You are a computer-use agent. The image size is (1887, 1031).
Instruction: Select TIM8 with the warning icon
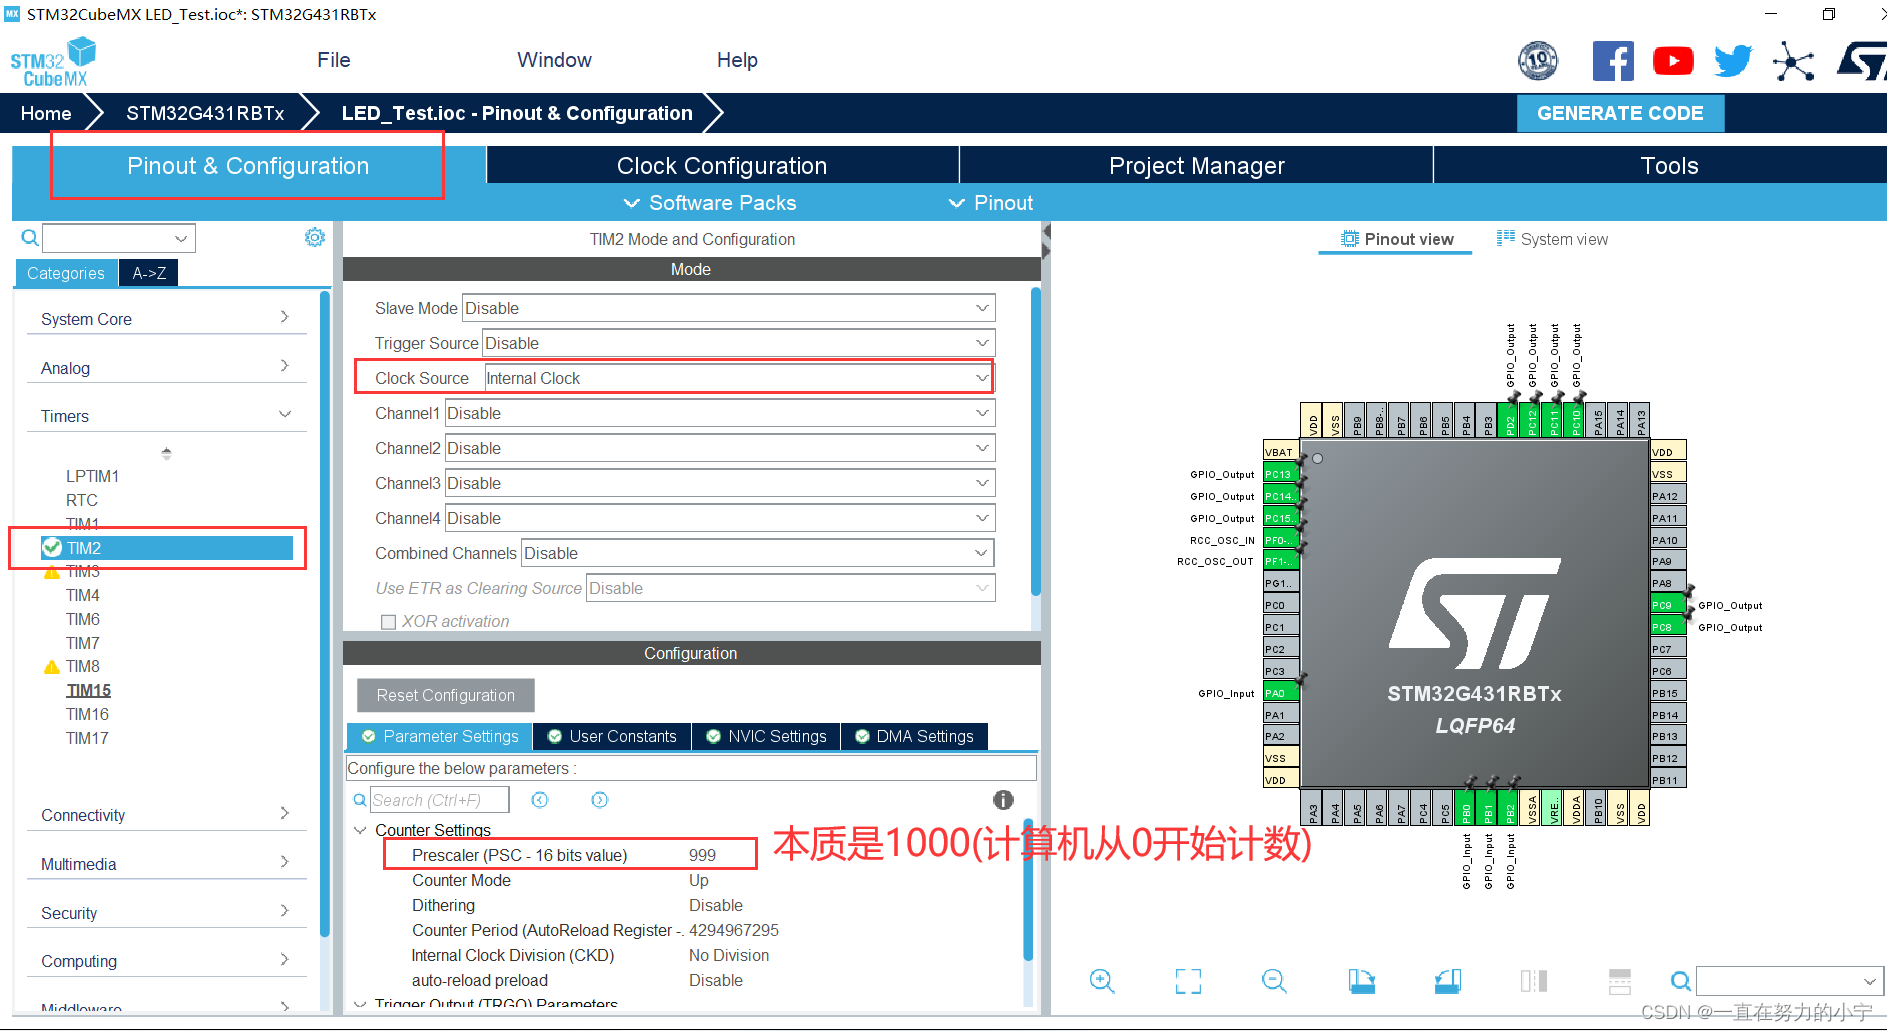[x=82, y=666]
